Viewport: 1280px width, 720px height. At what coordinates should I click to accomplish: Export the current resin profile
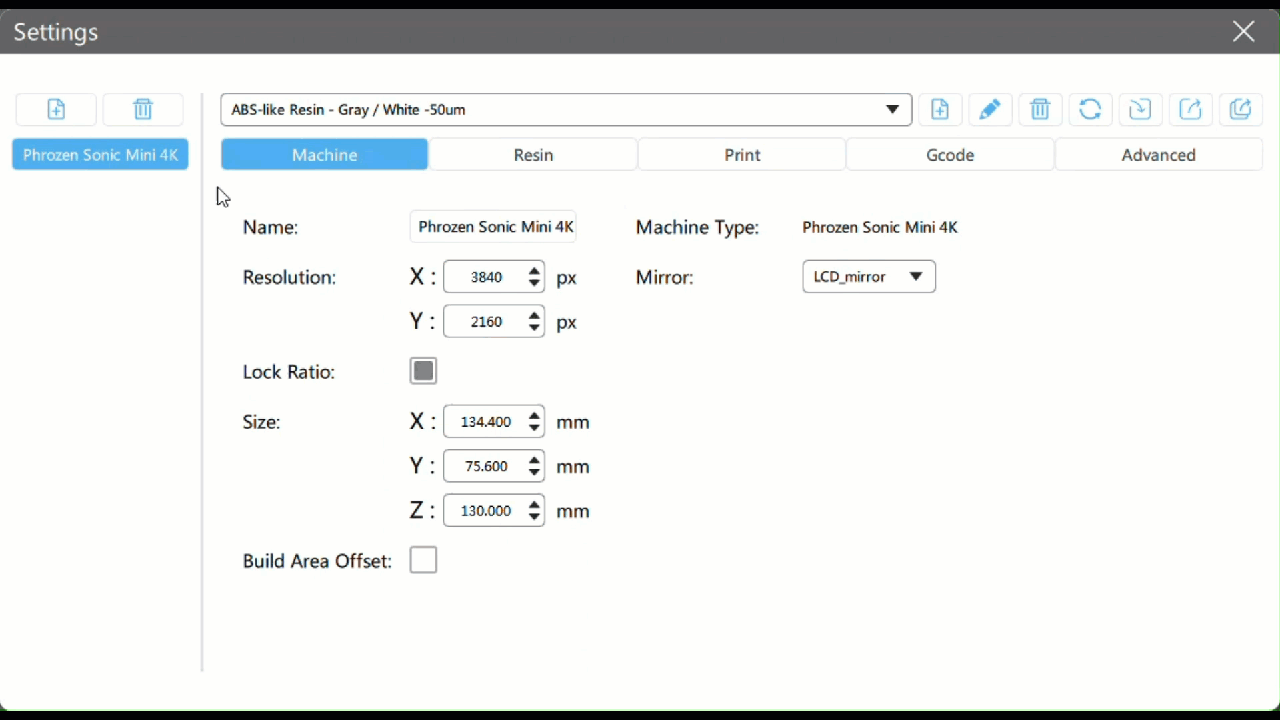[x=1191, y=109]
